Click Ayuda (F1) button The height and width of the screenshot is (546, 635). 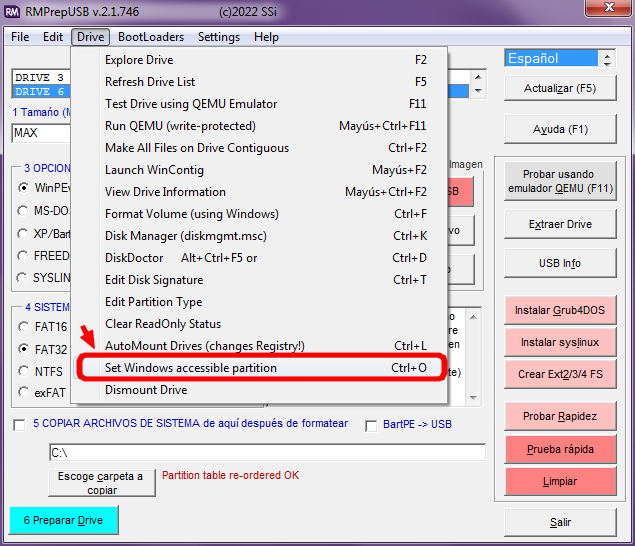point(560,129)
